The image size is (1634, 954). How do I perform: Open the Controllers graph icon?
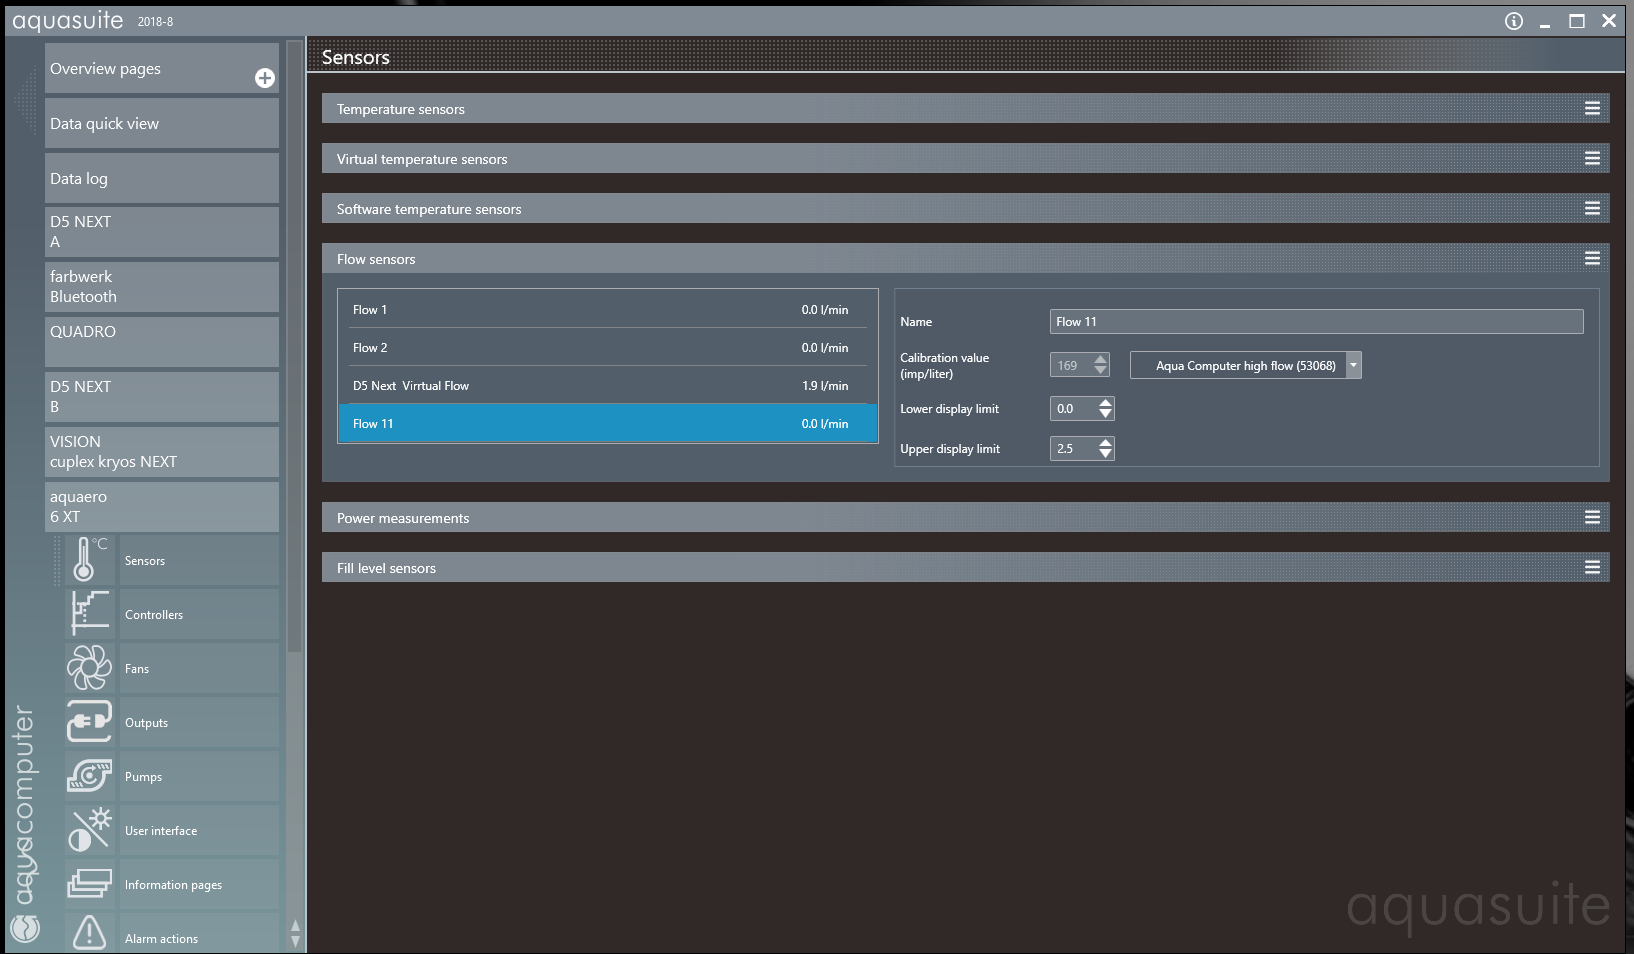tap(89, 614)
